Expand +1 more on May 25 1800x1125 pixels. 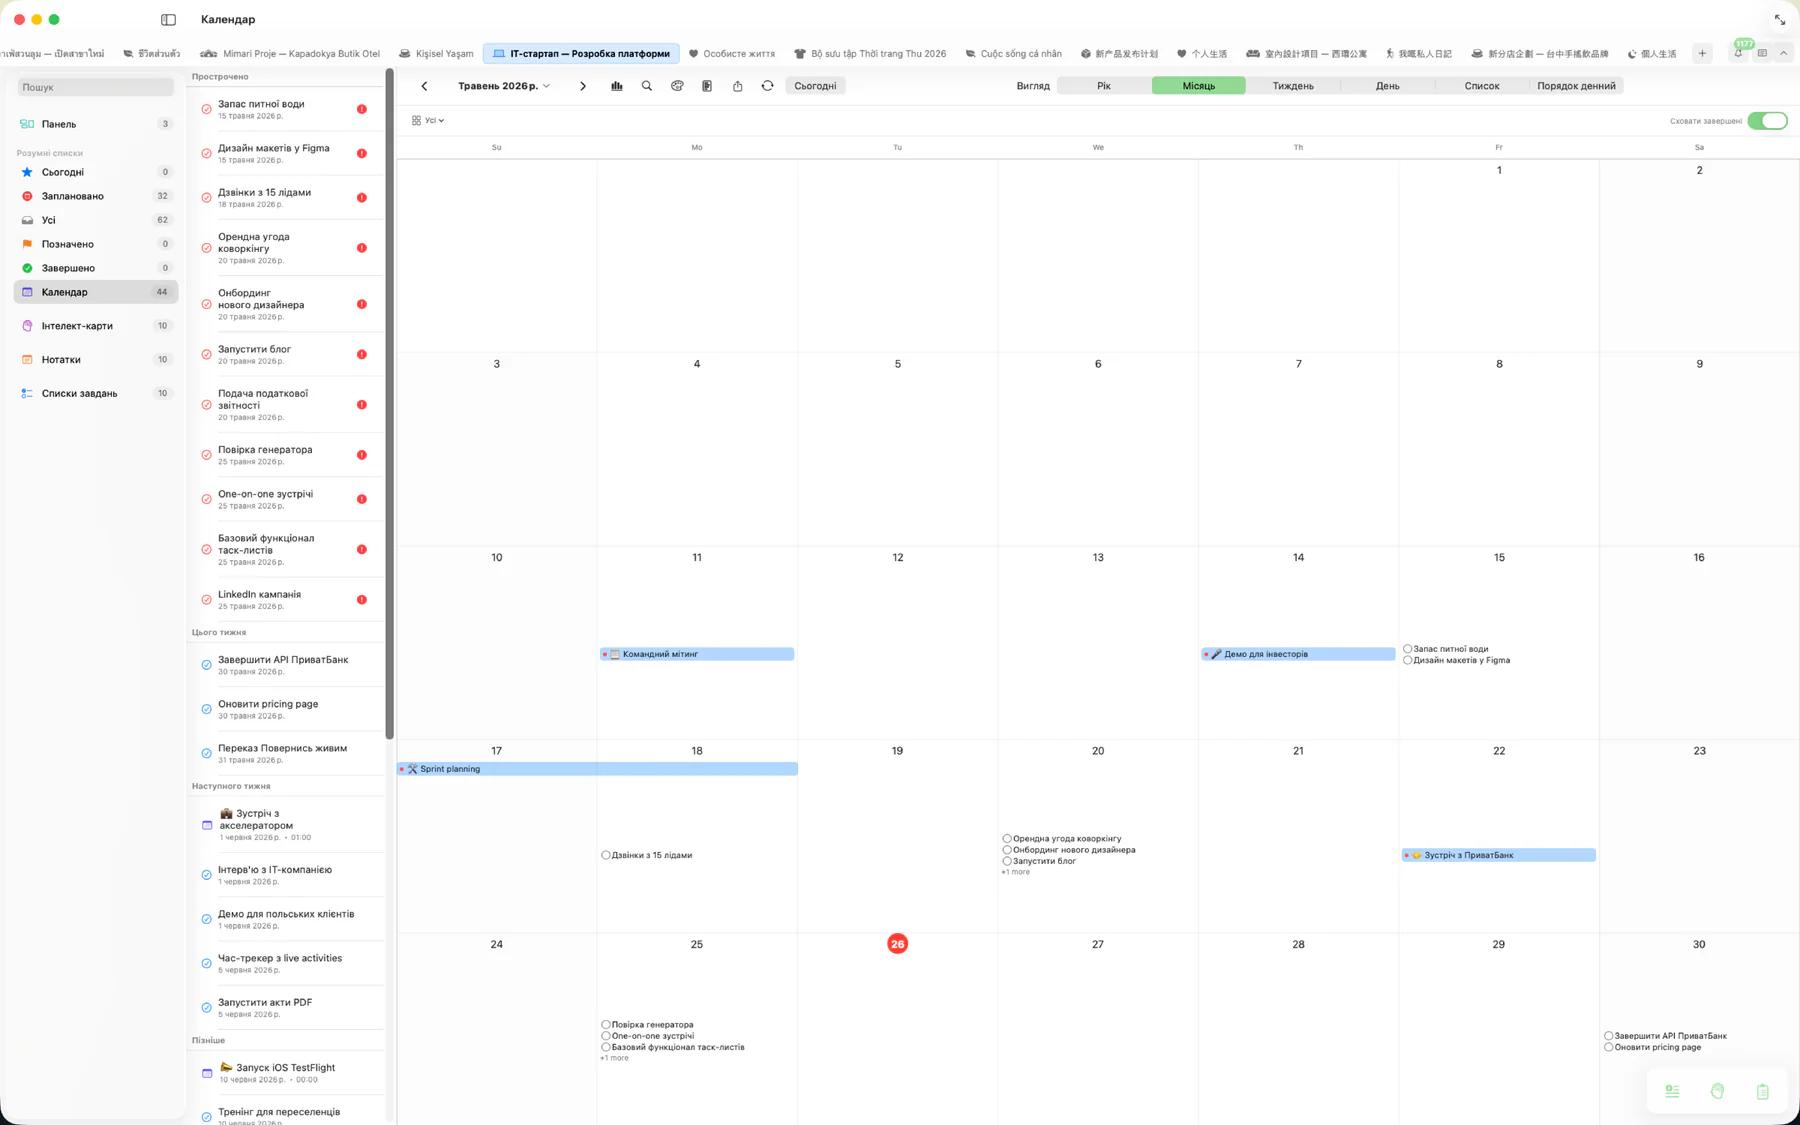(614, 1058)
